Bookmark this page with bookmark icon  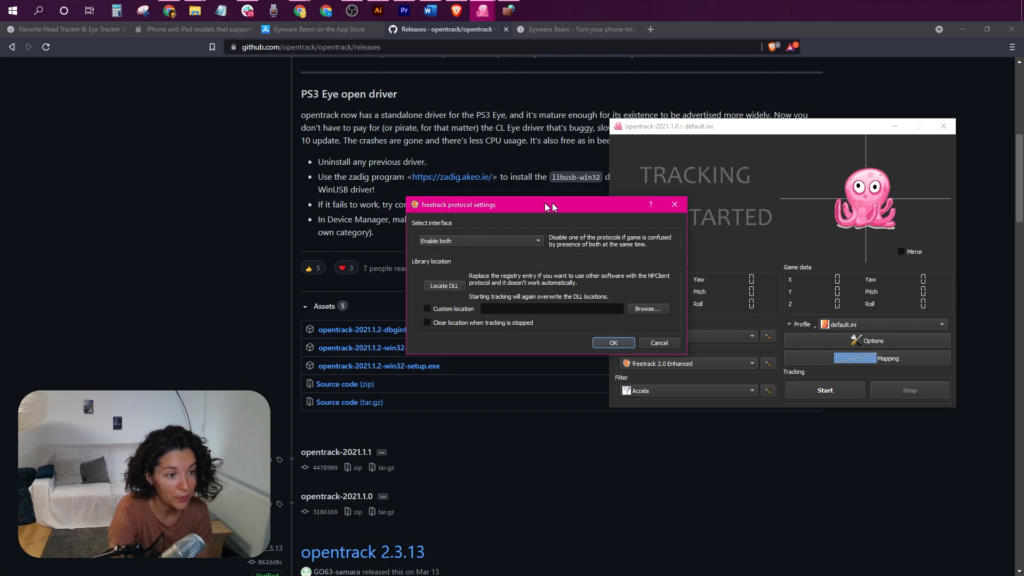[212, 47]
